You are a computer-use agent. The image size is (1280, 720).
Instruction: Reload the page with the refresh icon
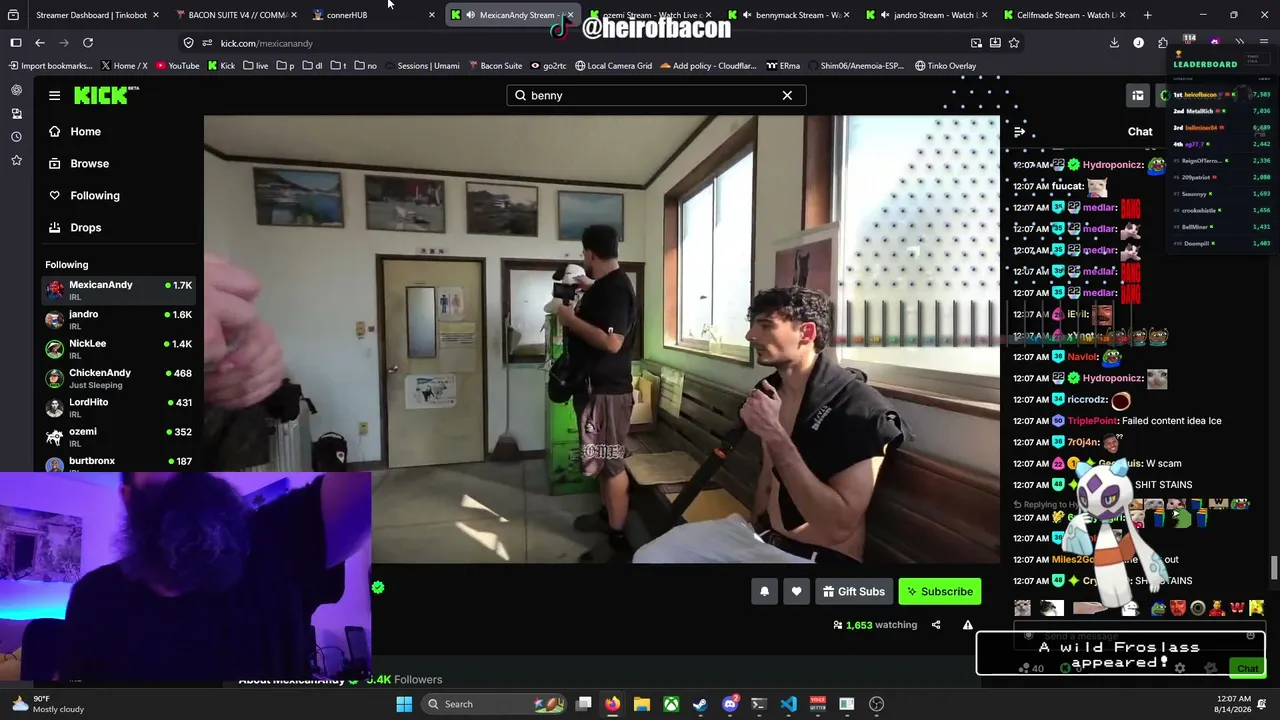[x=88, y=43]
